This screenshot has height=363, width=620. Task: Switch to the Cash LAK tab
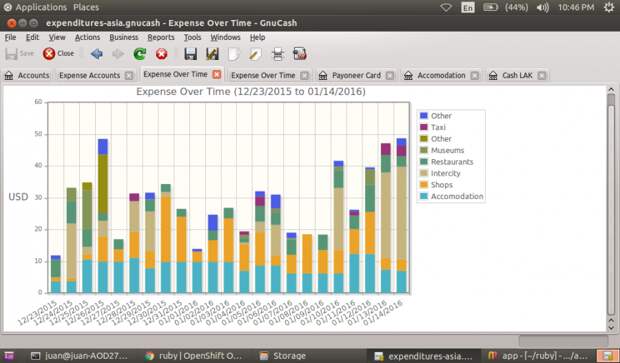click(x=517, y=75)
